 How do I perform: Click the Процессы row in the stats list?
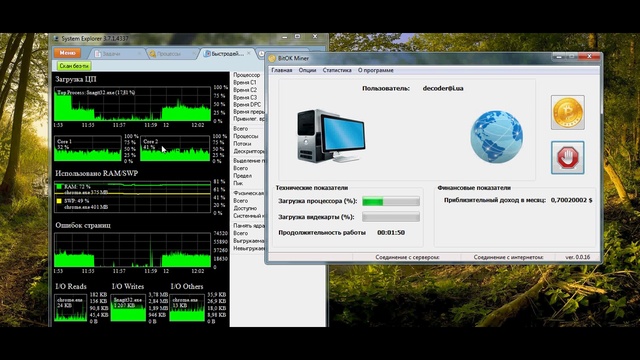246,136
